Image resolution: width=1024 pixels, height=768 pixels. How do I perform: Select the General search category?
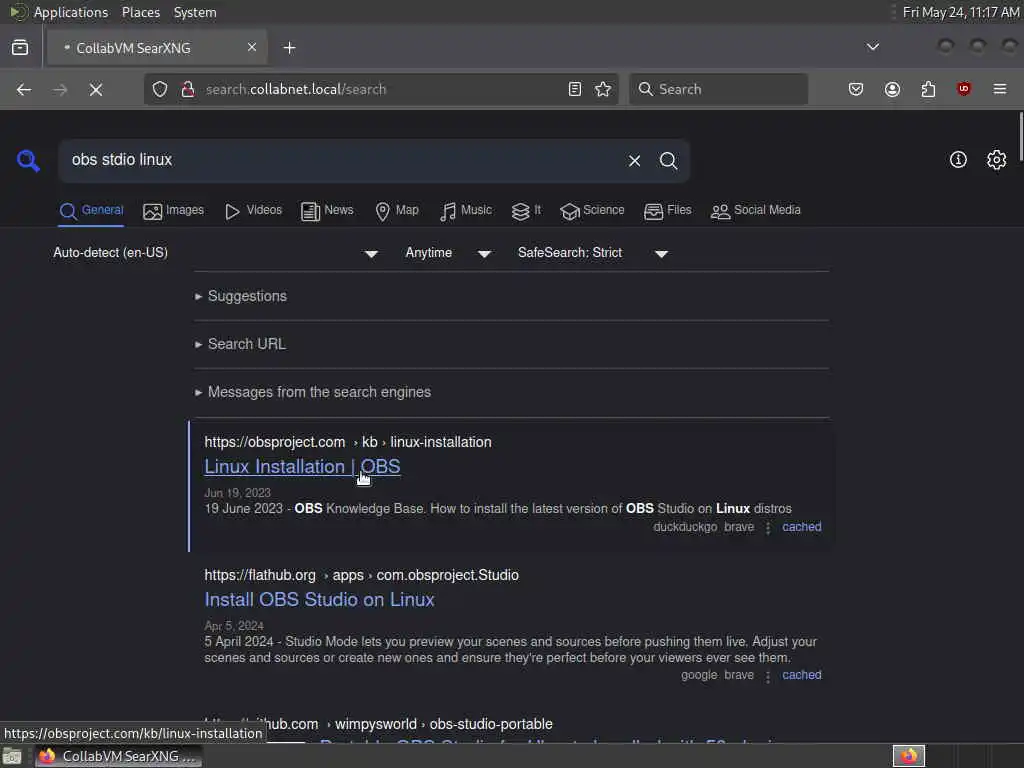click(x=91, y=210)
